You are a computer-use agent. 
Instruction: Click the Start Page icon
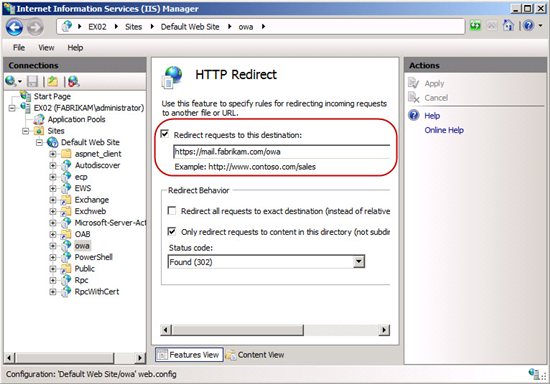(x=25, y=96)
